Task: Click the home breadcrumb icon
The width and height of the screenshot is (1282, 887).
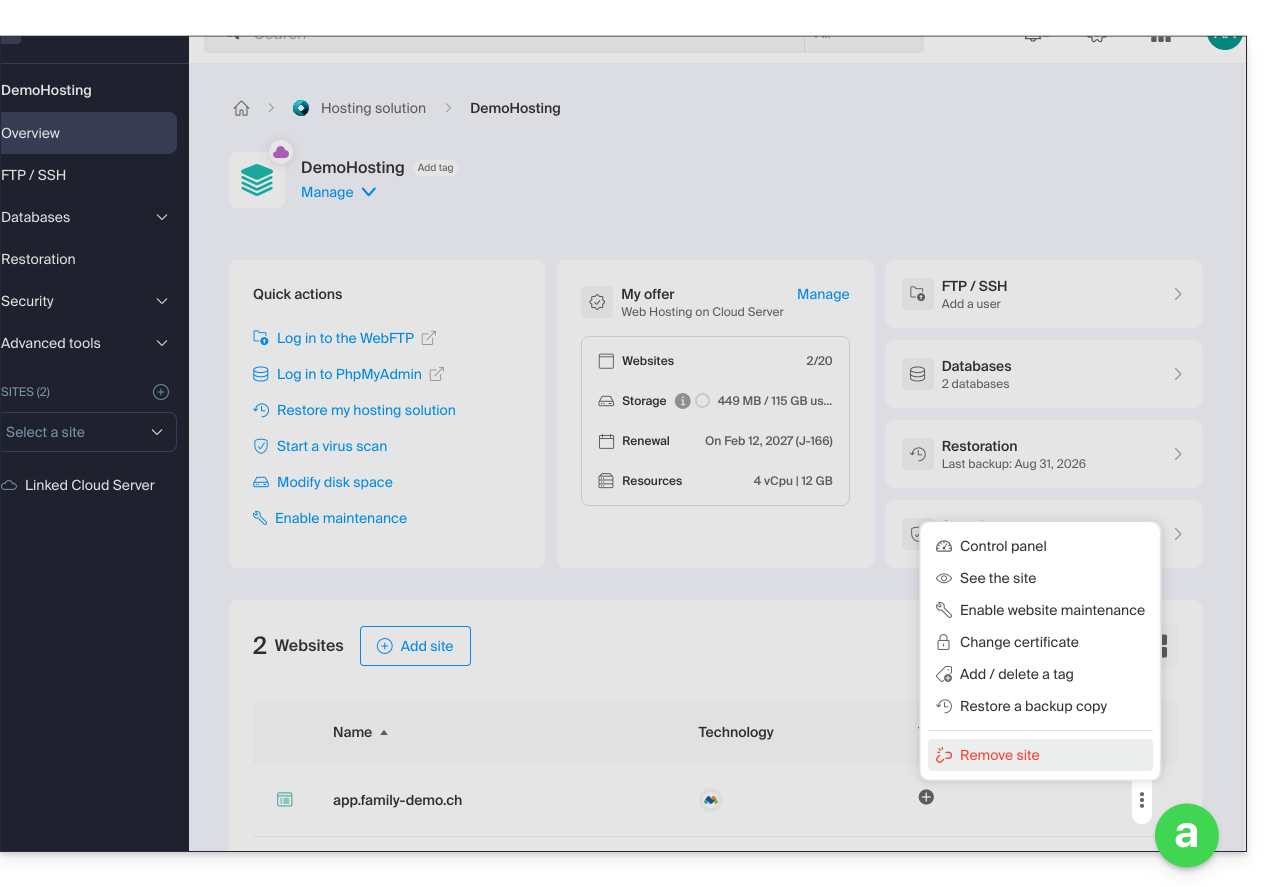Action: coord(241,108)
